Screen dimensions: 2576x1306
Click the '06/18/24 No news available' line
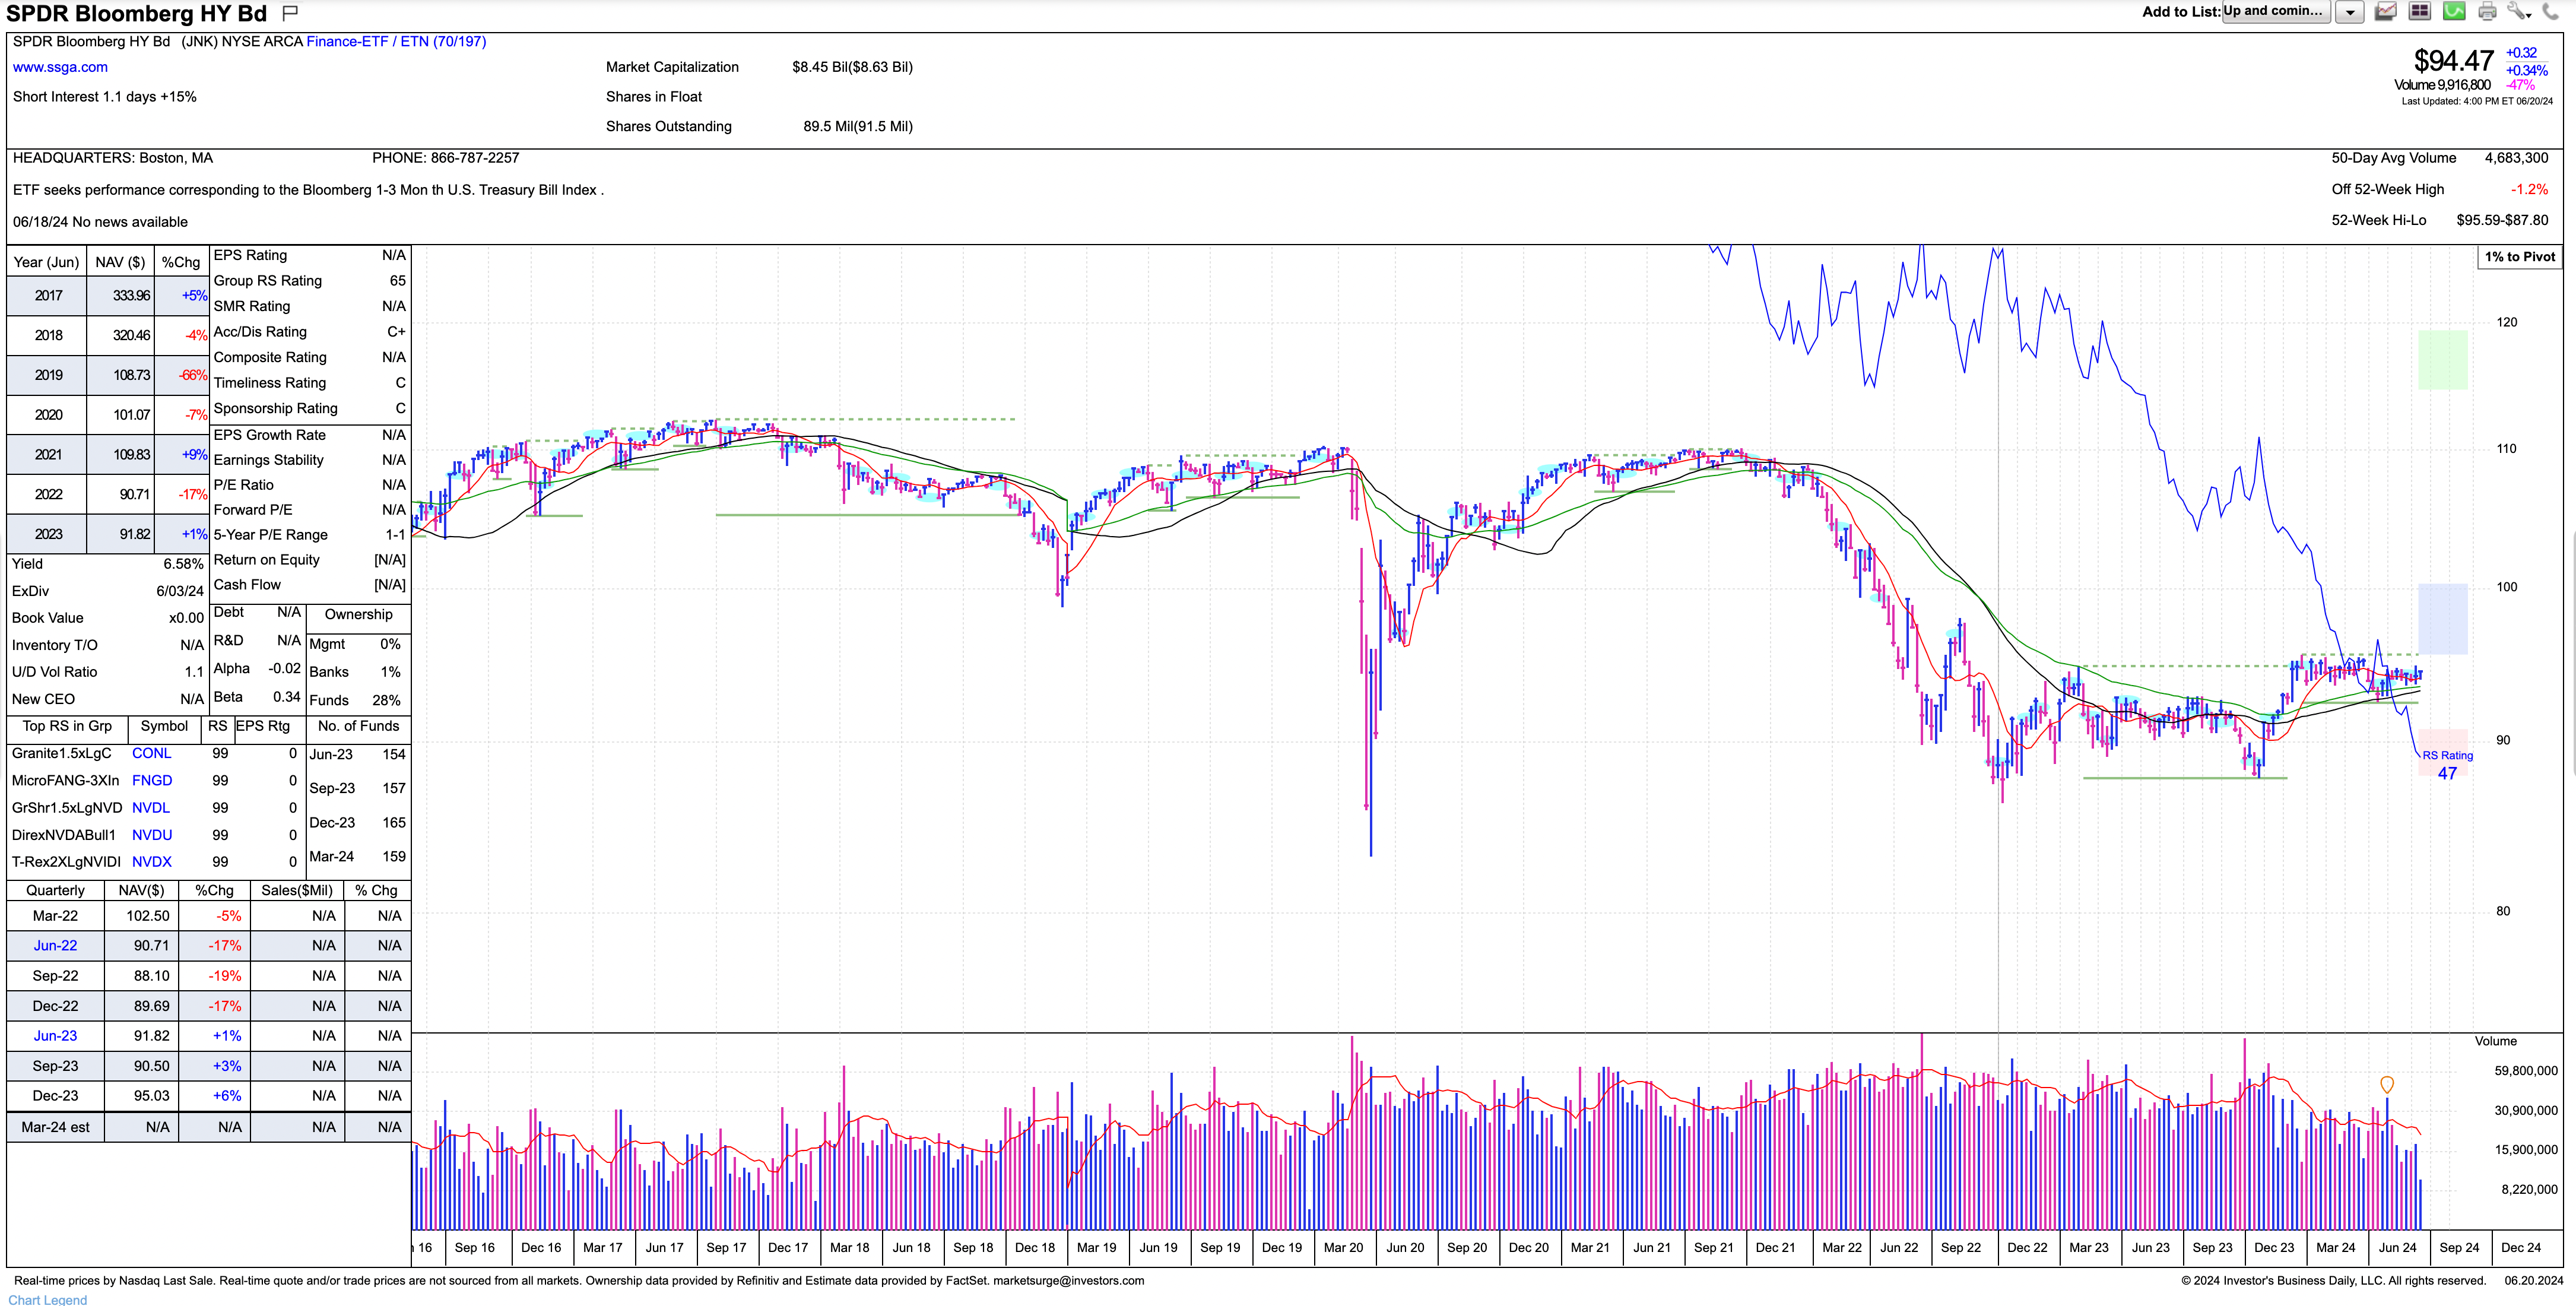(100, 222)
